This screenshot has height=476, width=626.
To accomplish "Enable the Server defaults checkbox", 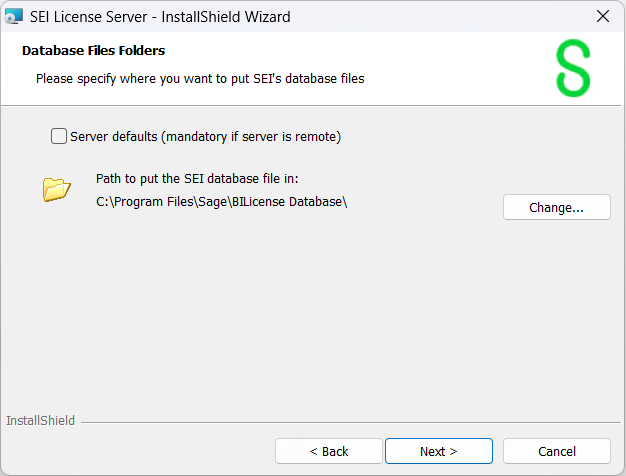I will coord(59,136).
